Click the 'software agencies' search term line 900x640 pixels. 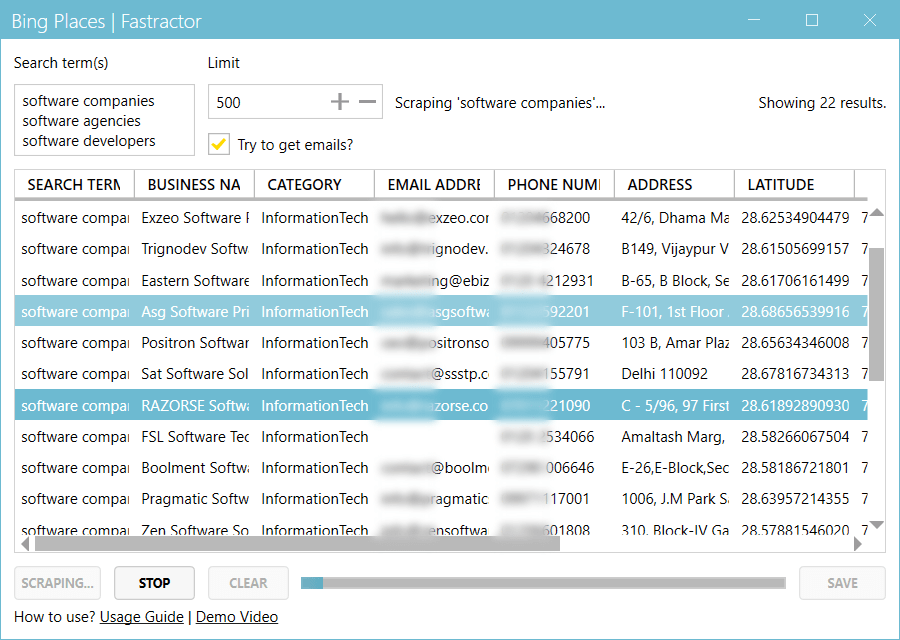[x=82, y=121]
